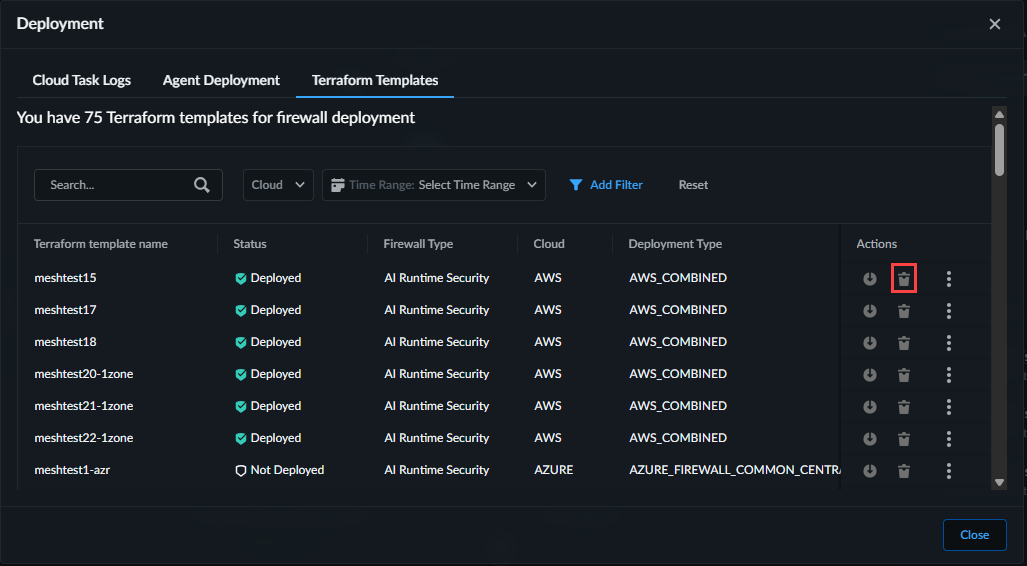This screenshot has height=566, width=1027.
Task: Open more actions menu for meshtest15
Action: (x=948, y=279)
